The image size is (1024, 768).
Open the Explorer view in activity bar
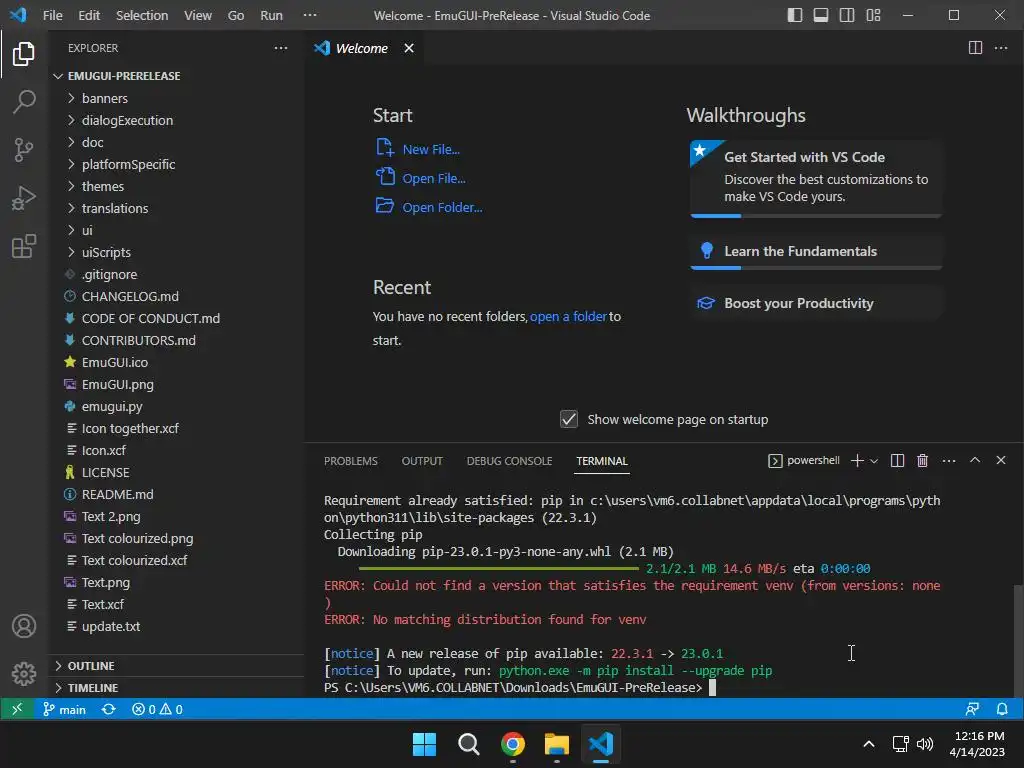coord(24,54)
